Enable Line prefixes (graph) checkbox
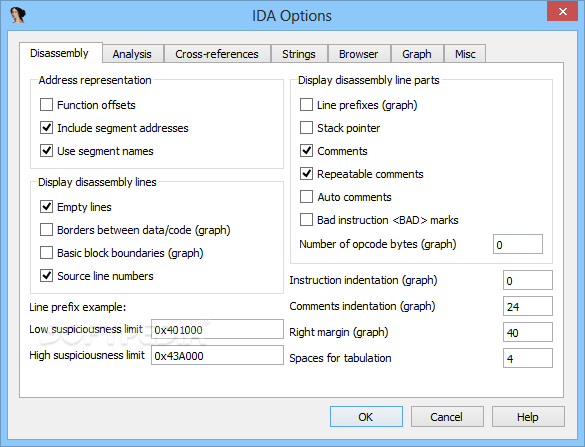 pos(306,105)
